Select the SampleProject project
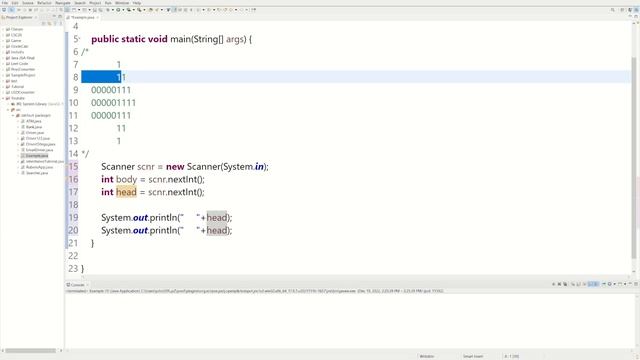Screen dimensions: 640x360 coord(23,75)
